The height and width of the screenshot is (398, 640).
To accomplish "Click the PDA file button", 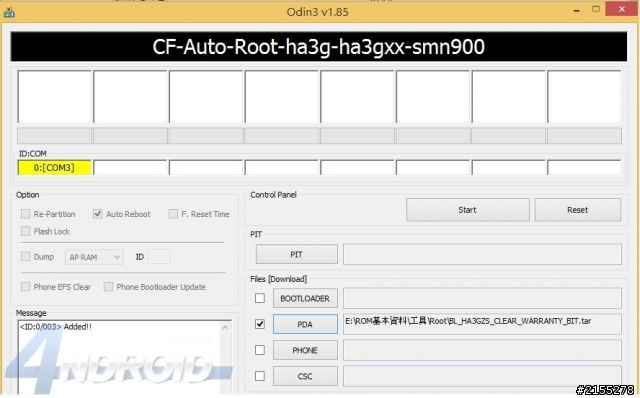I will coord(305,324).
